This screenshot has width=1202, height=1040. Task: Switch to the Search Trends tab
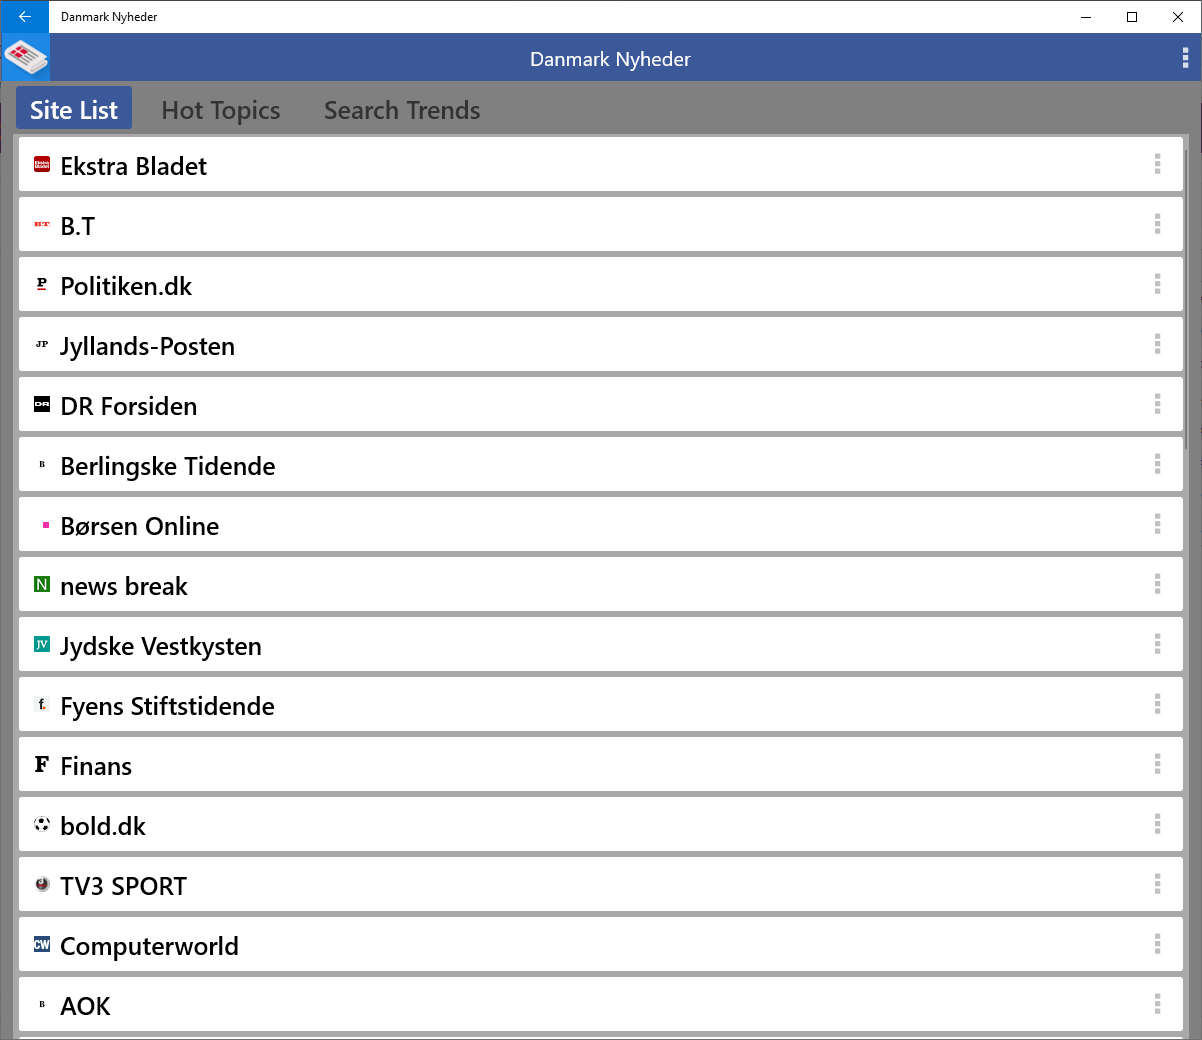point(402,110)
